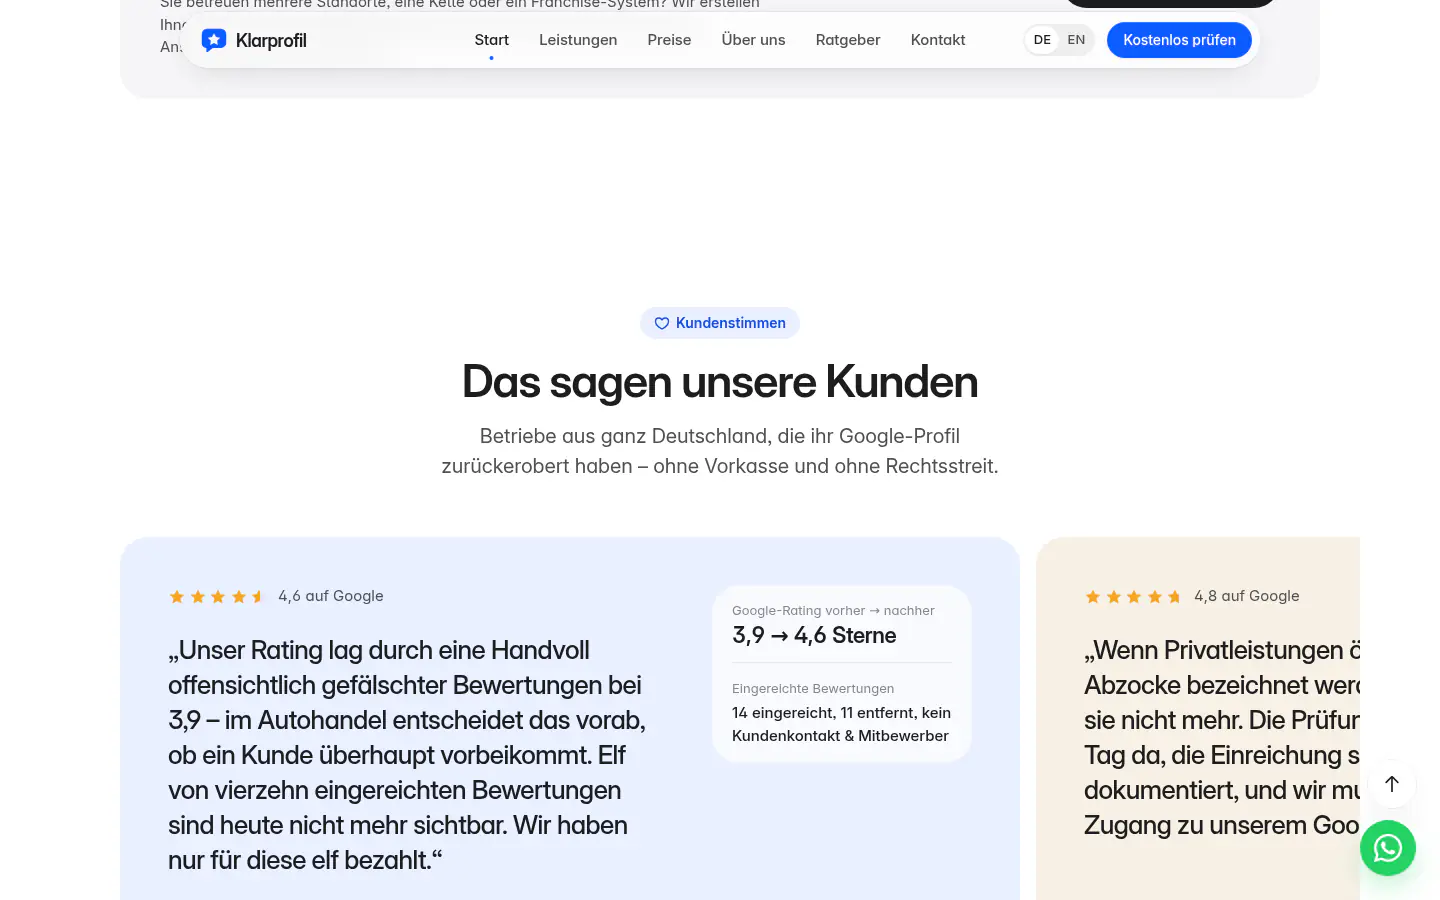Image resolution: width=1440 pixels, height=900 pixels.
Task: Click the Privatleistungen testimonial quote
Action: point(1222,738)
